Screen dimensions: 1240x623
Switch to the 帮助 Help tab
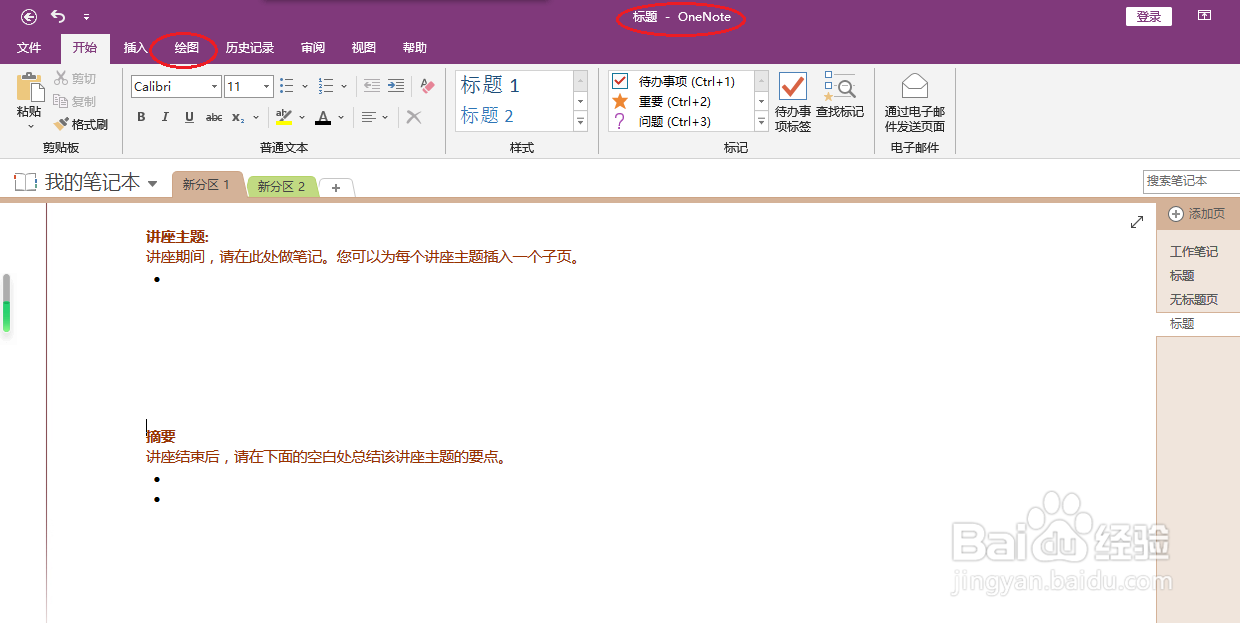(414, 48)
